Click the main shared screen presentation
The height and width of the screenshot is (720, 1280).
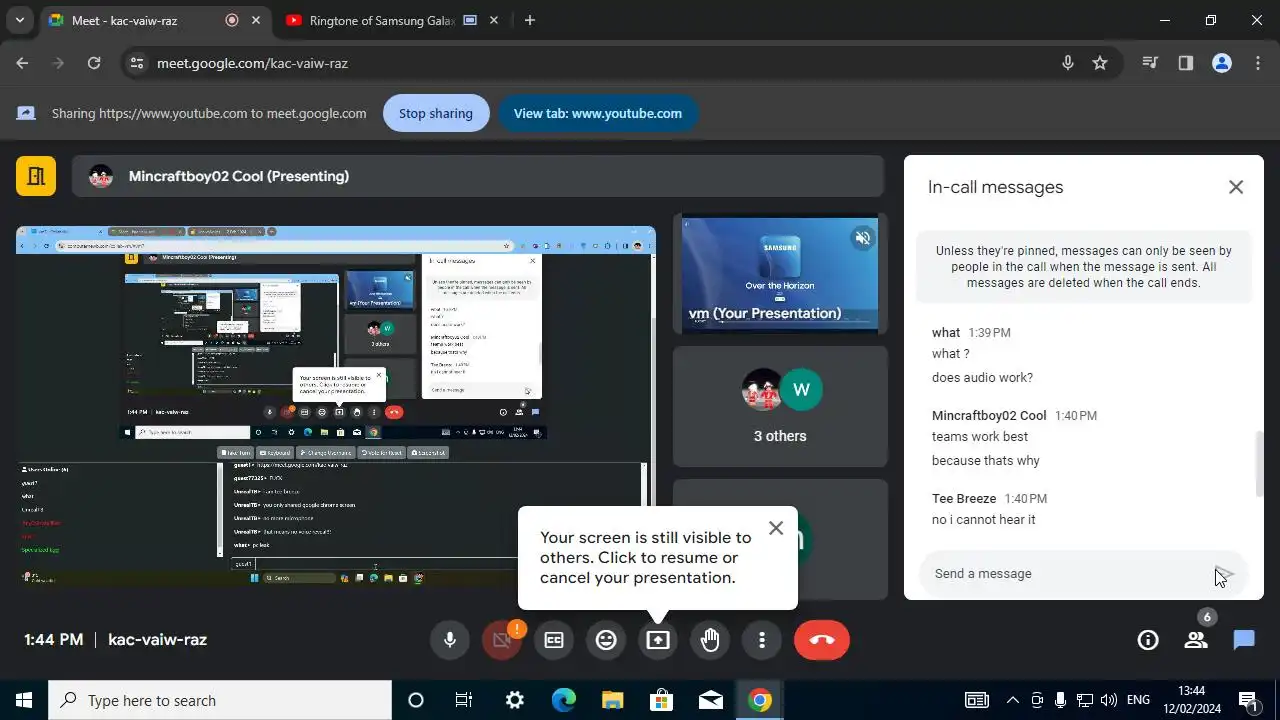pos(336,406)
